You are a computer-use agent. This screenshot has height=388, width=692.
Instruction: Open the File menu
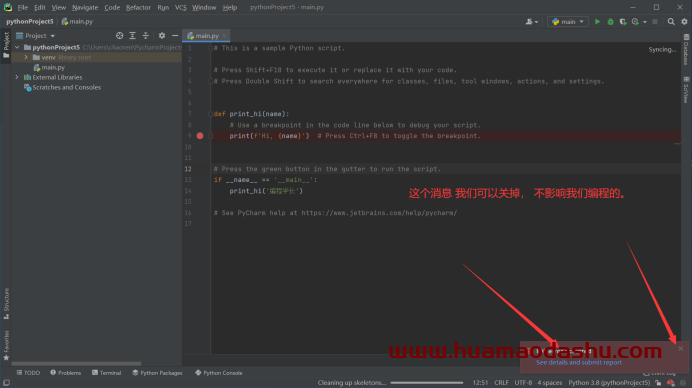pyautogui.click(x=23, y=8)
